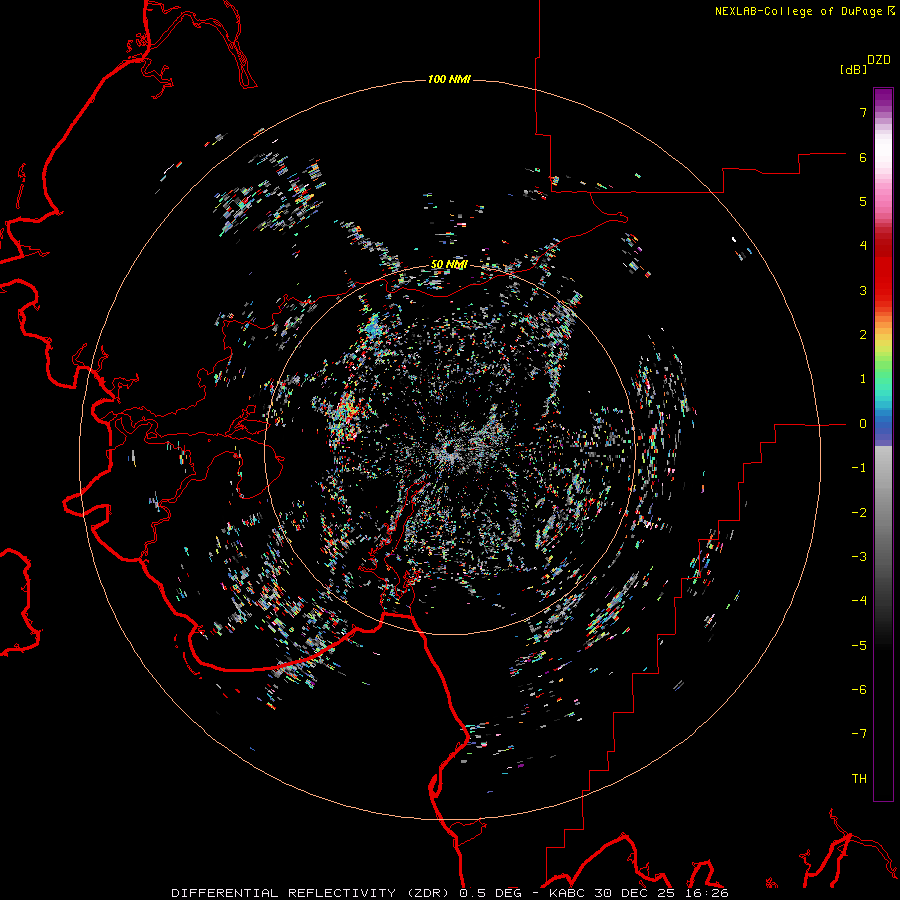Image resolution: width=900 pixels, height=900 pixels.
Task: Click the 6 dB tick label
Action: (863, 157)
